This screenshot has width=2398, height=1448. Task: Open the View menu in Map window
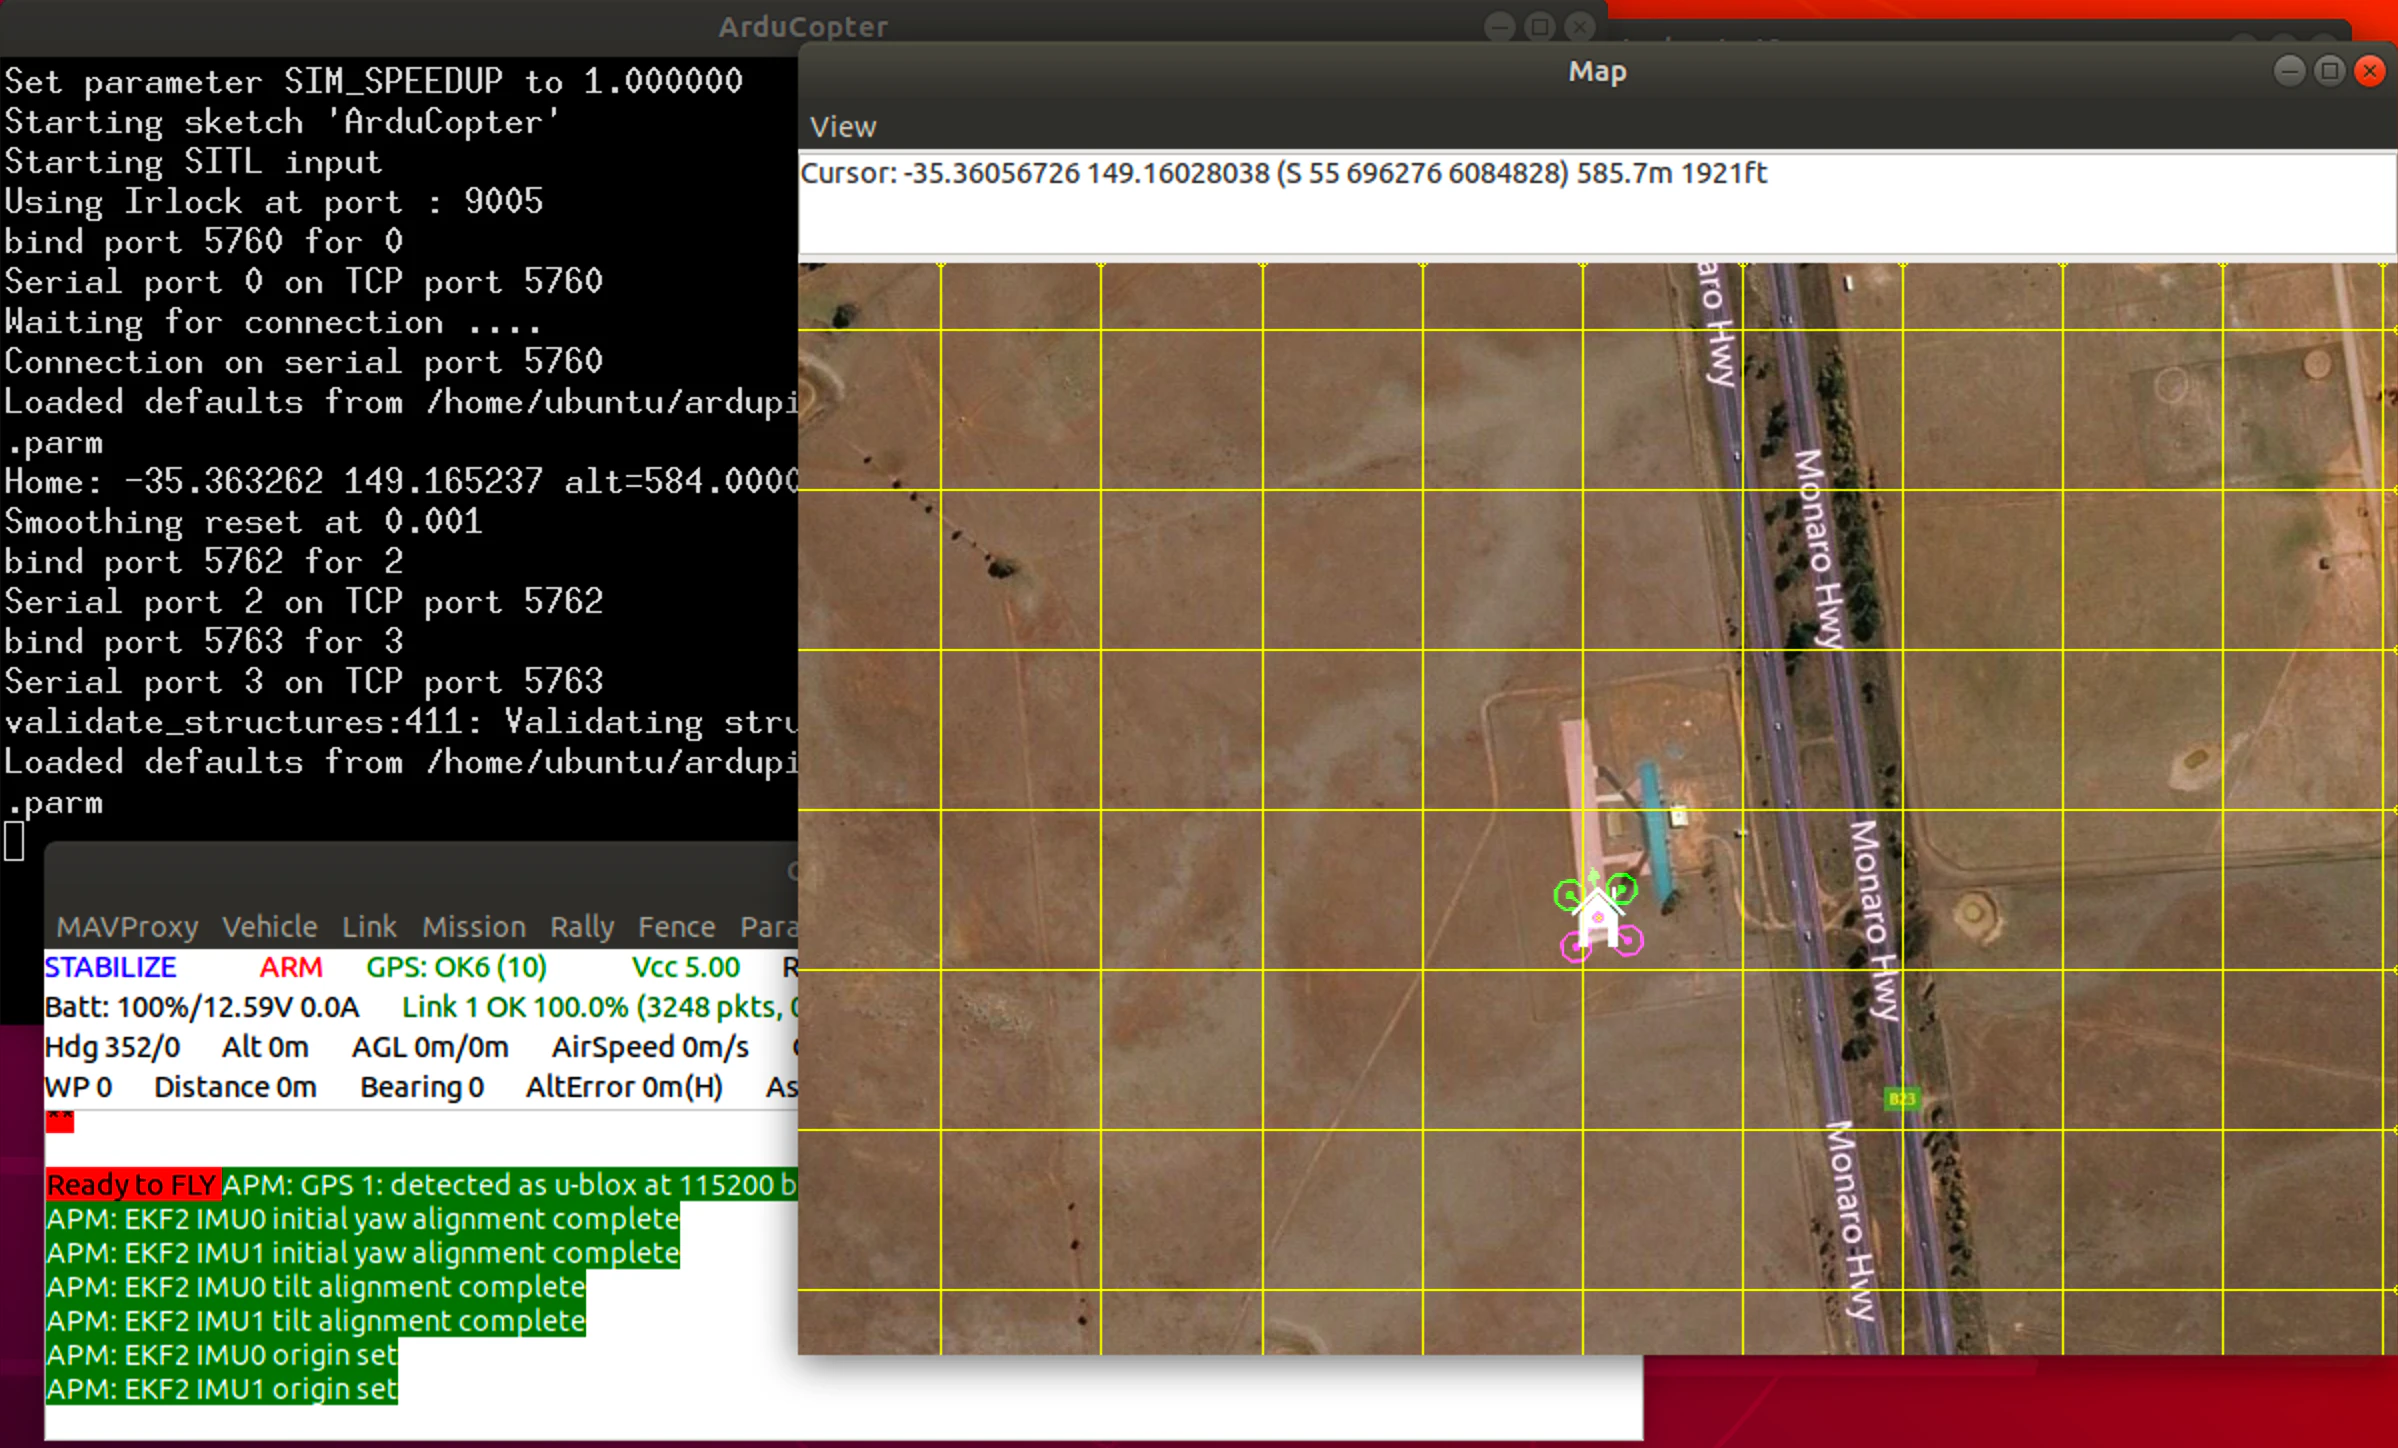842,127
